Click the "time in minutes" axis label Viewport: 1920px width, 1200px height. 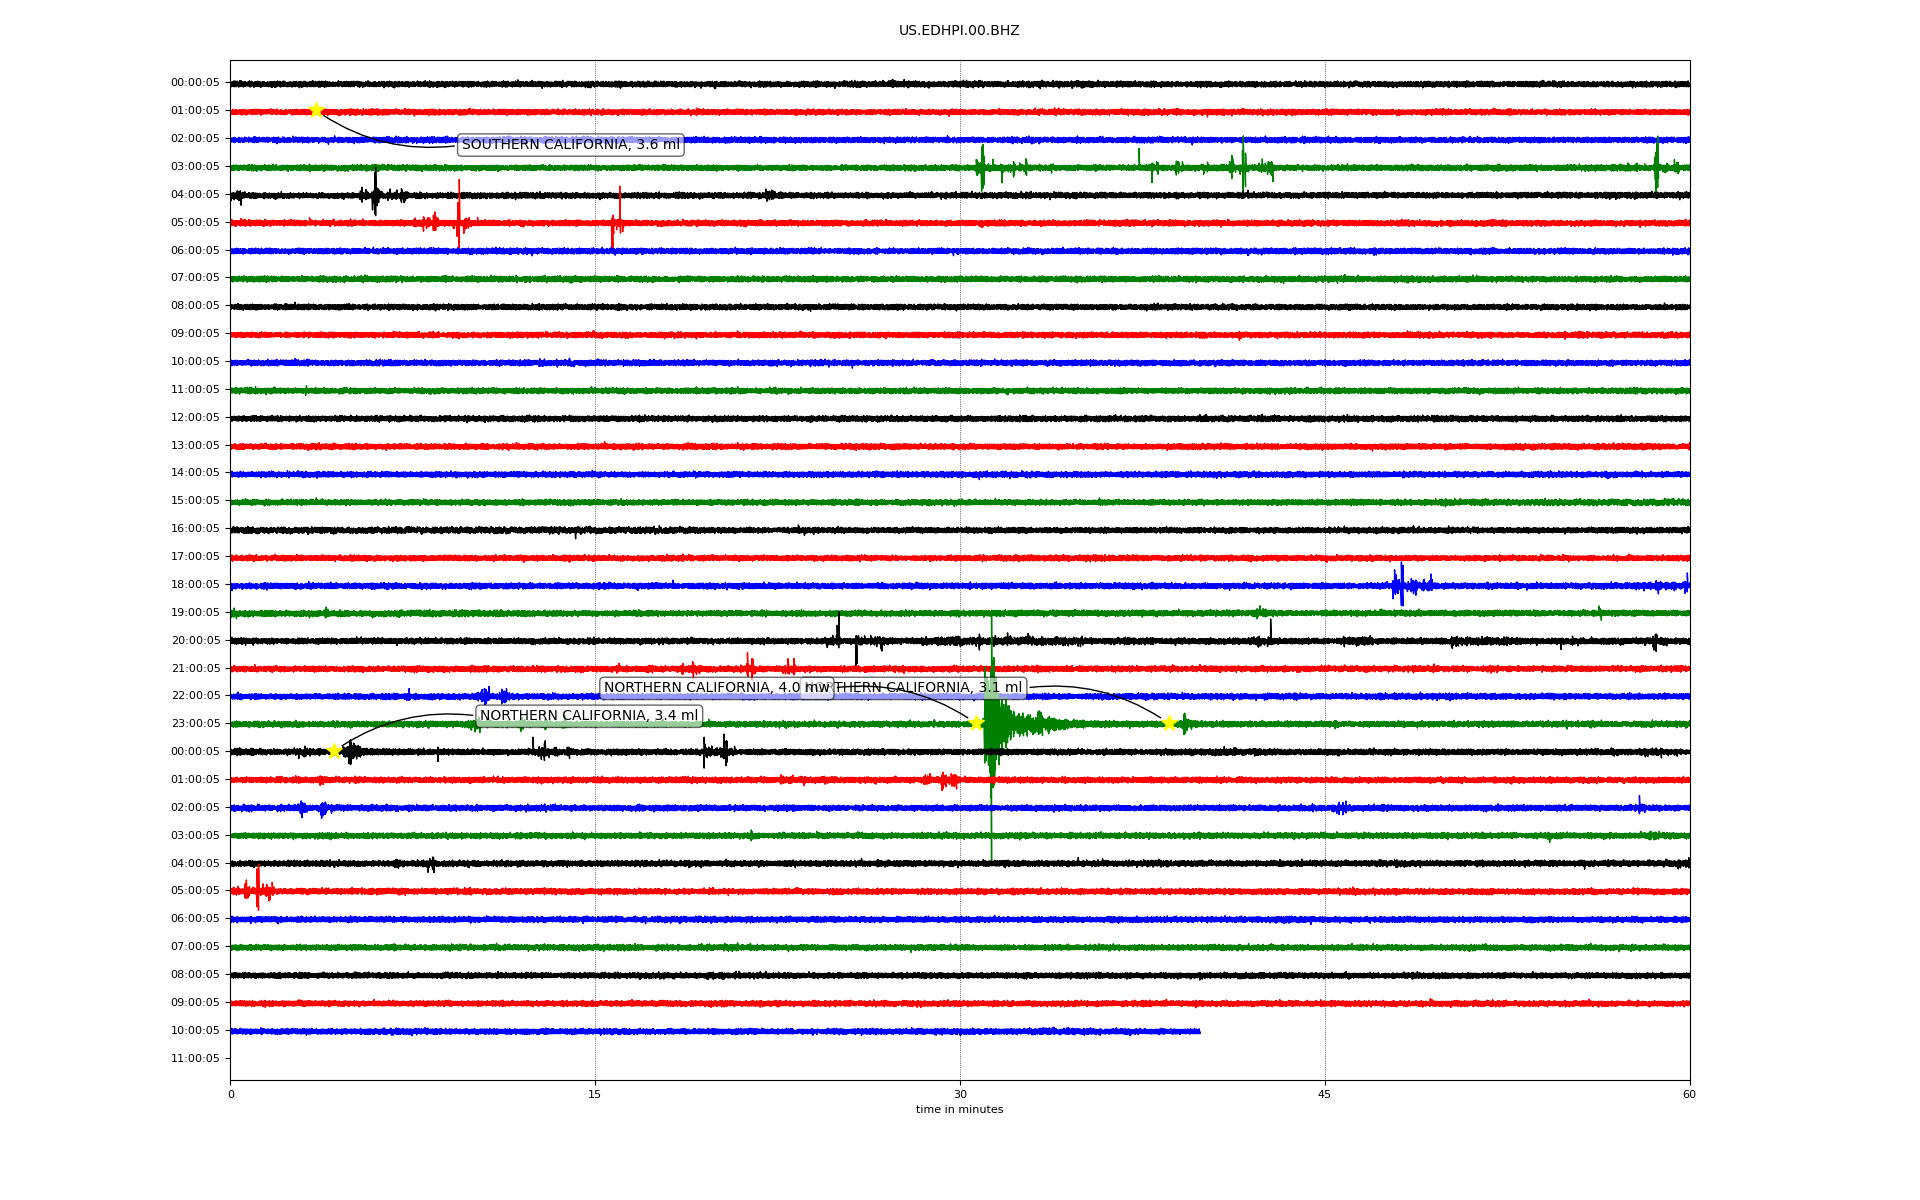(959, 1109)
